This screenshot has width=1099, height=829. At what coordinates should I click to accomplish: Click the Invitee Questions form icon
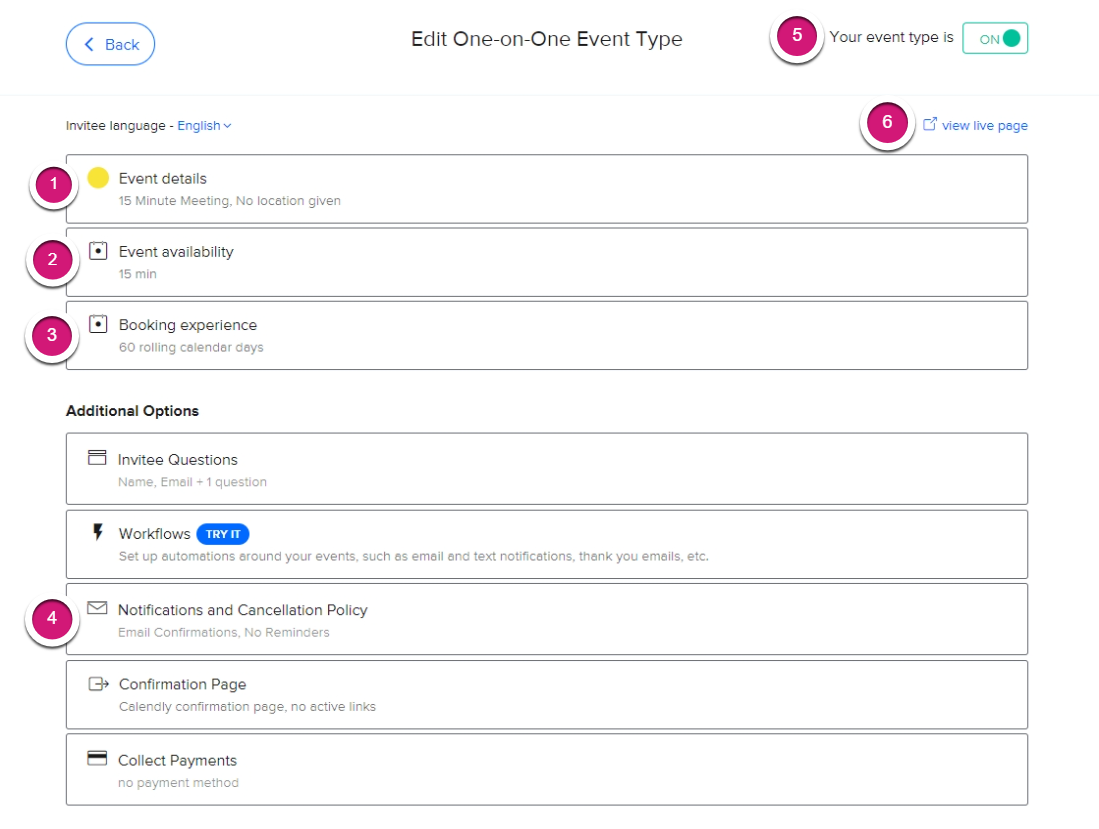point(97,458)
